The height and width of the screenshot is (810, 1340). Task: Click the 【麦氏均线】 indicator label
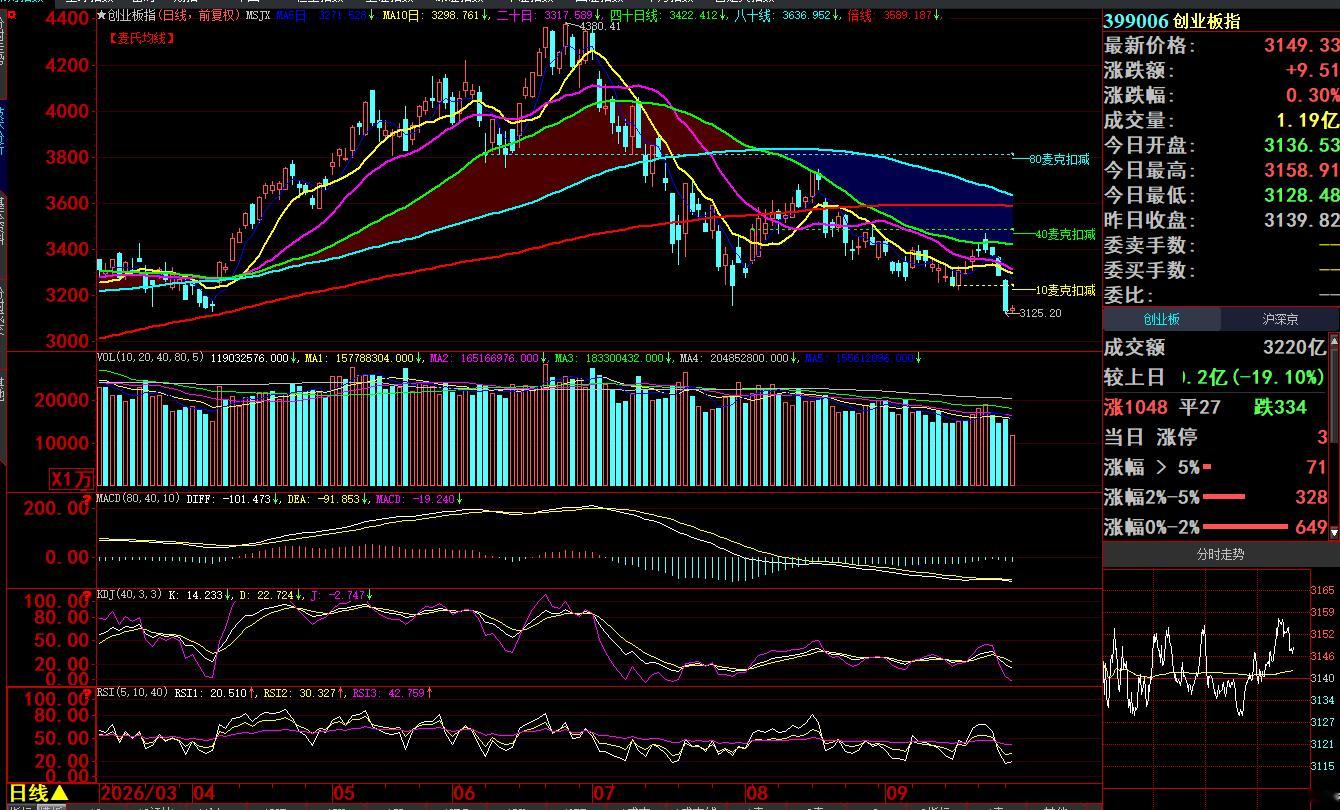tap(142, 38)
